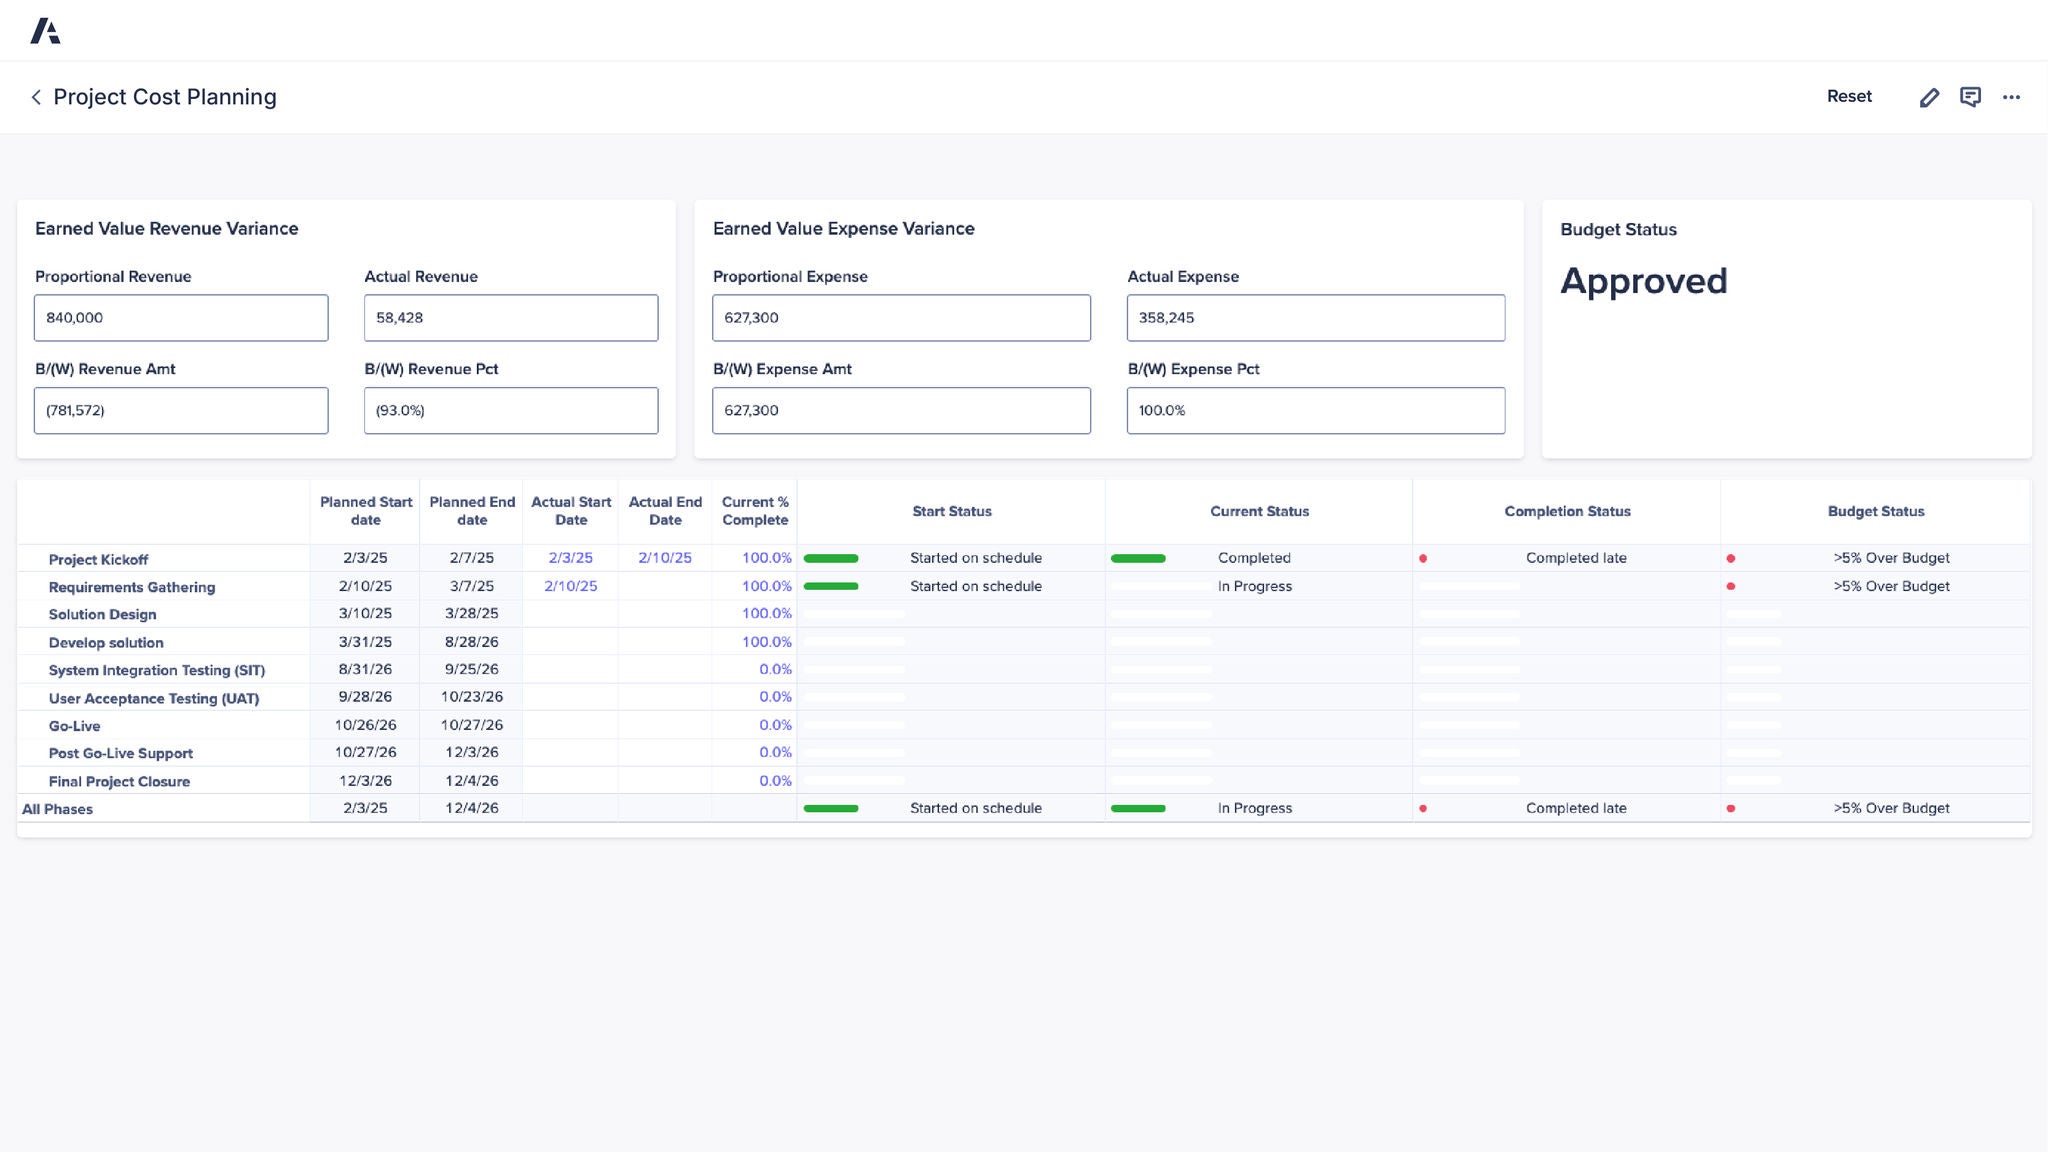This screenshot has height=1152, width=2048.
Task: Click the Approved text in Budget Status
Action: (x=1643, y=281)
